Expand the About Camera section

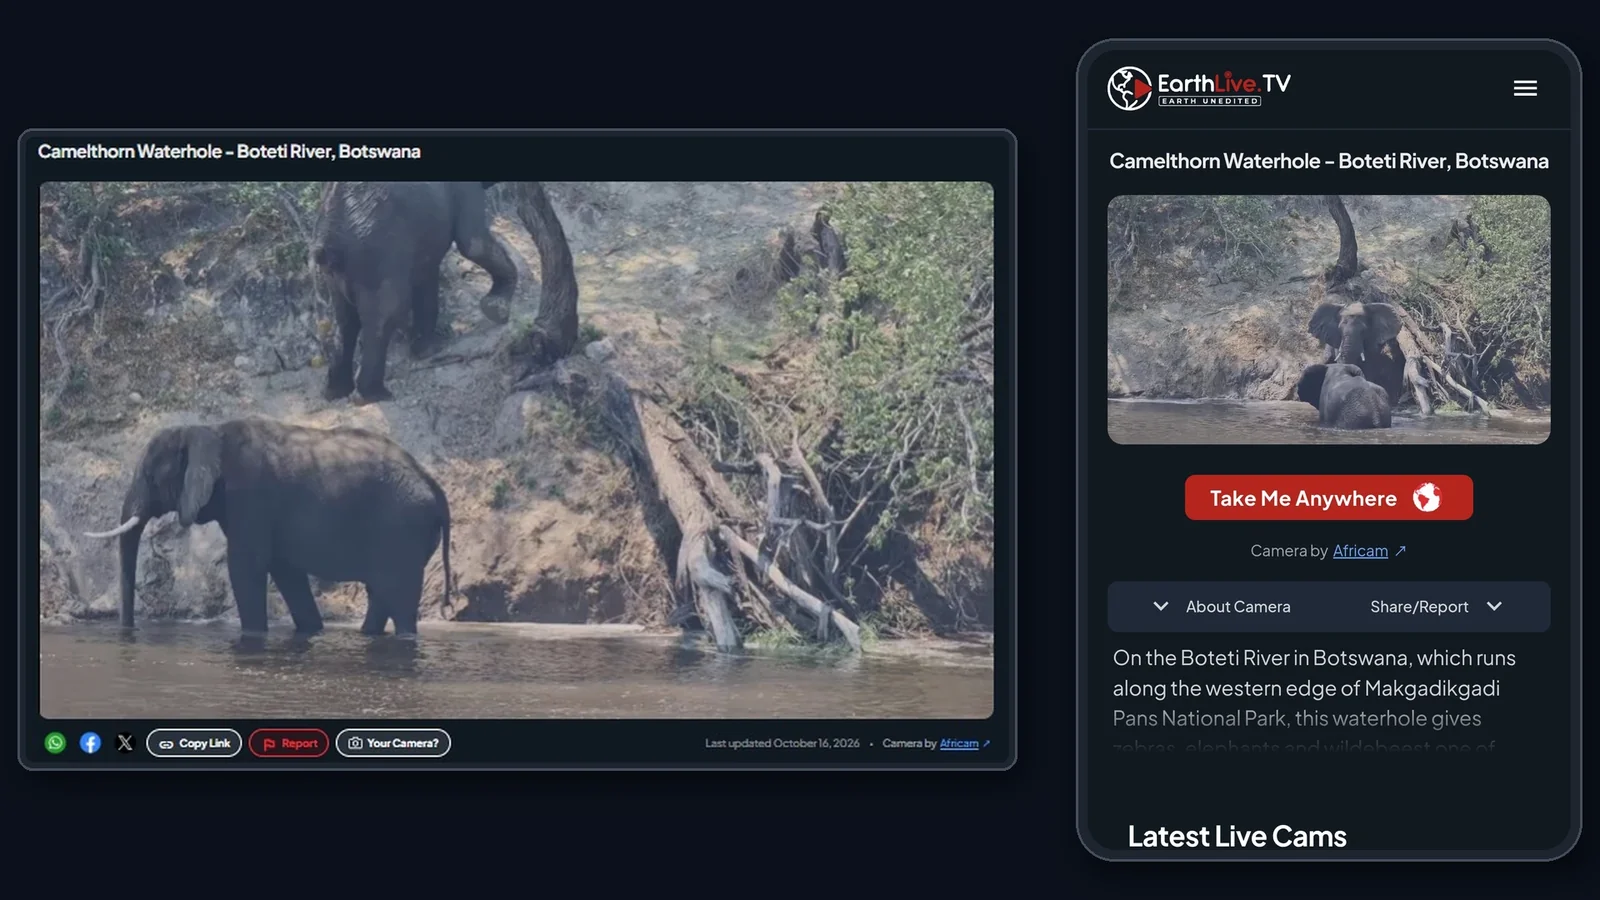tap(1222, 607)
